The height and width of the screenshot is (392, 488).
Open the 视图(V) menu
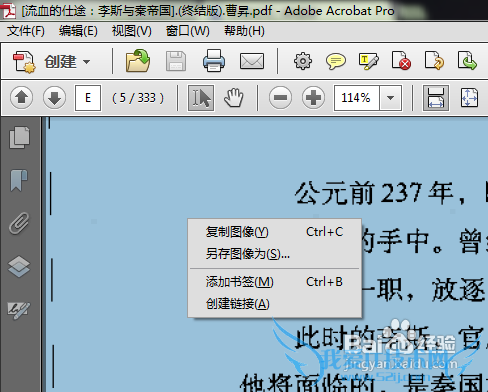click(x=132, y=31)
